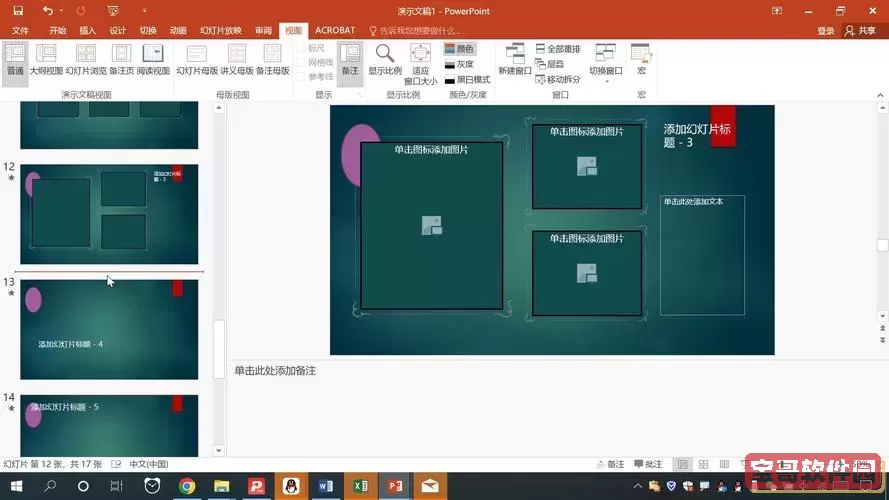Open Slide Master (幻灯片母版) view
Screen dimensions: 889x500
click(197, 59)
